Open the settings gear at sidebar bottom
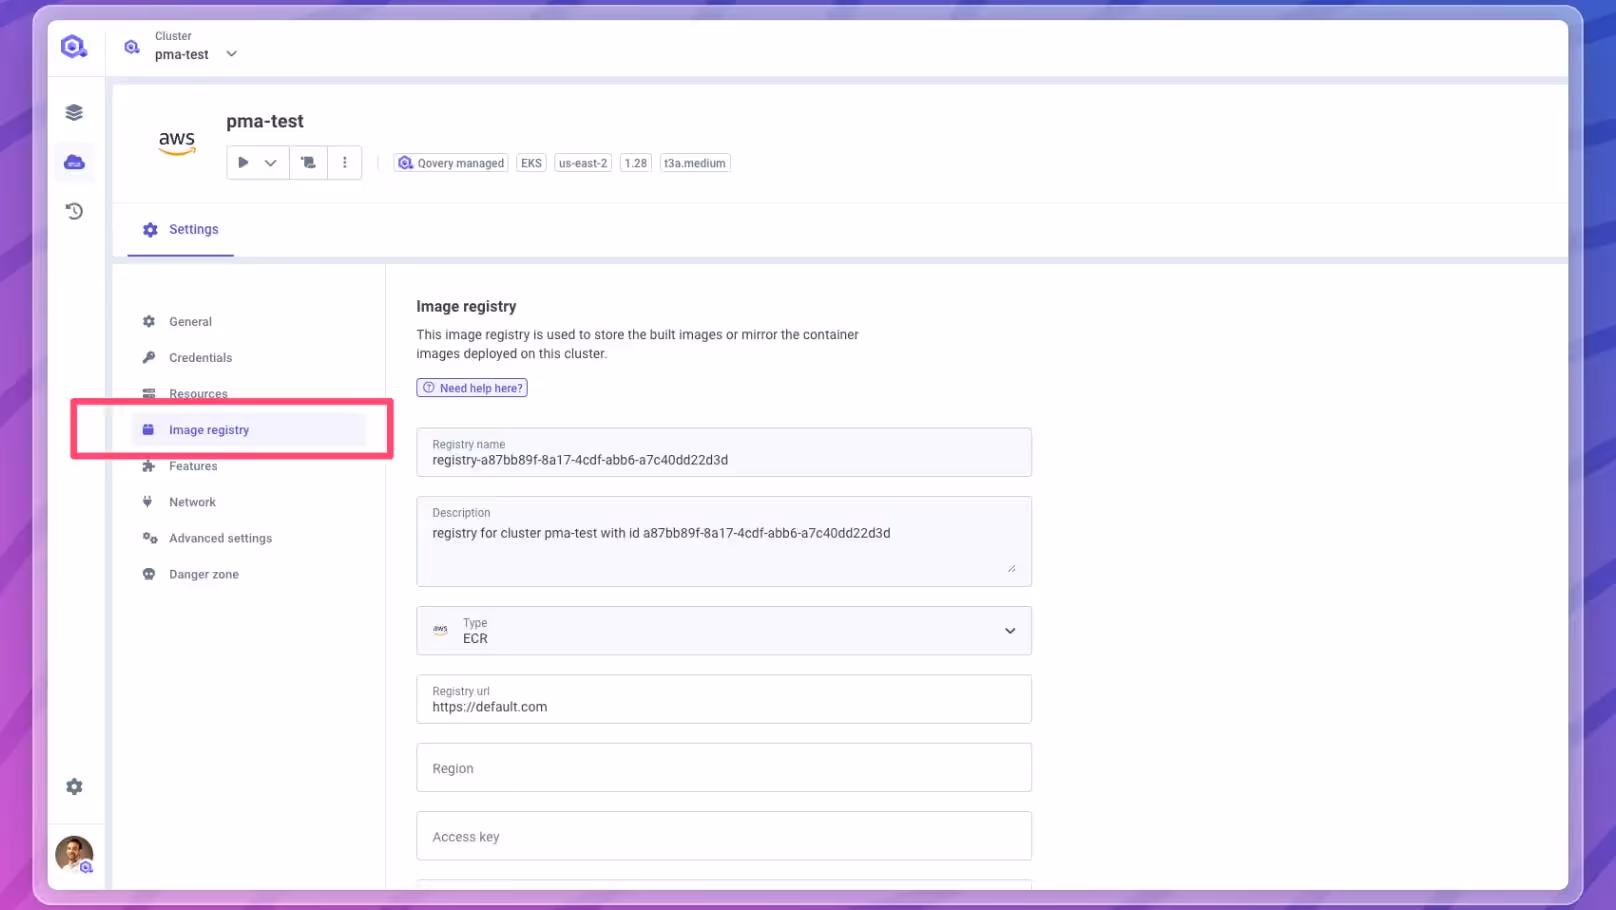Viewport: 1616px width, 910px height. [x=73, y=786]
